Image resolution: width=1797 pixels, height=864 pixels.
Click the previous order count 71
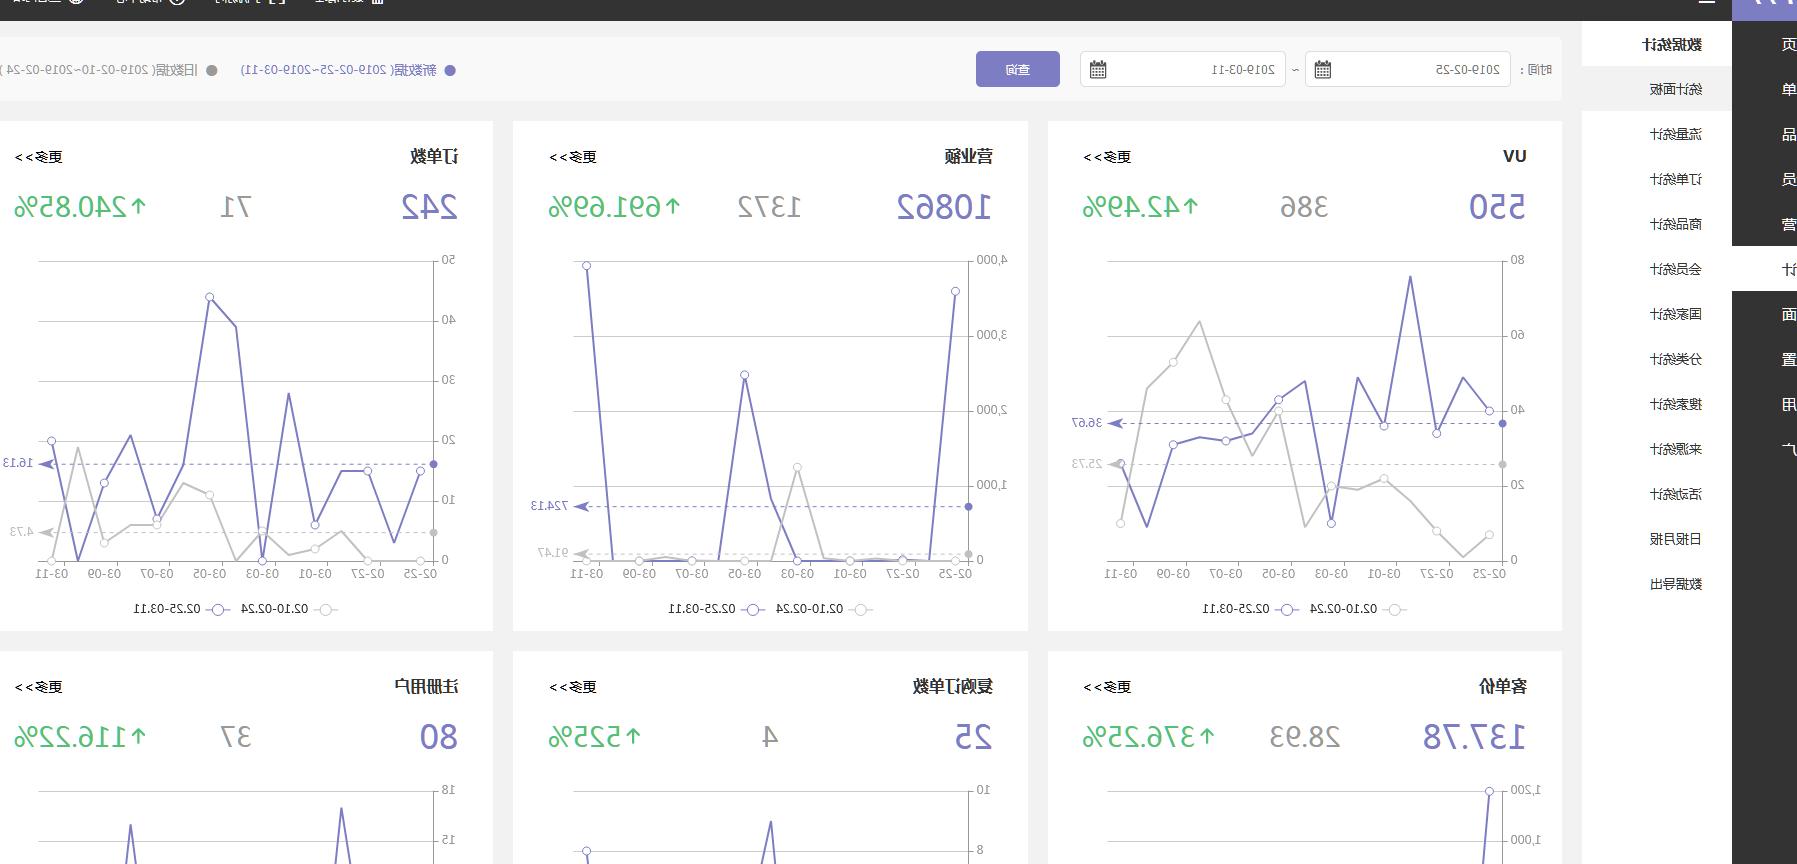coord(236,207)
